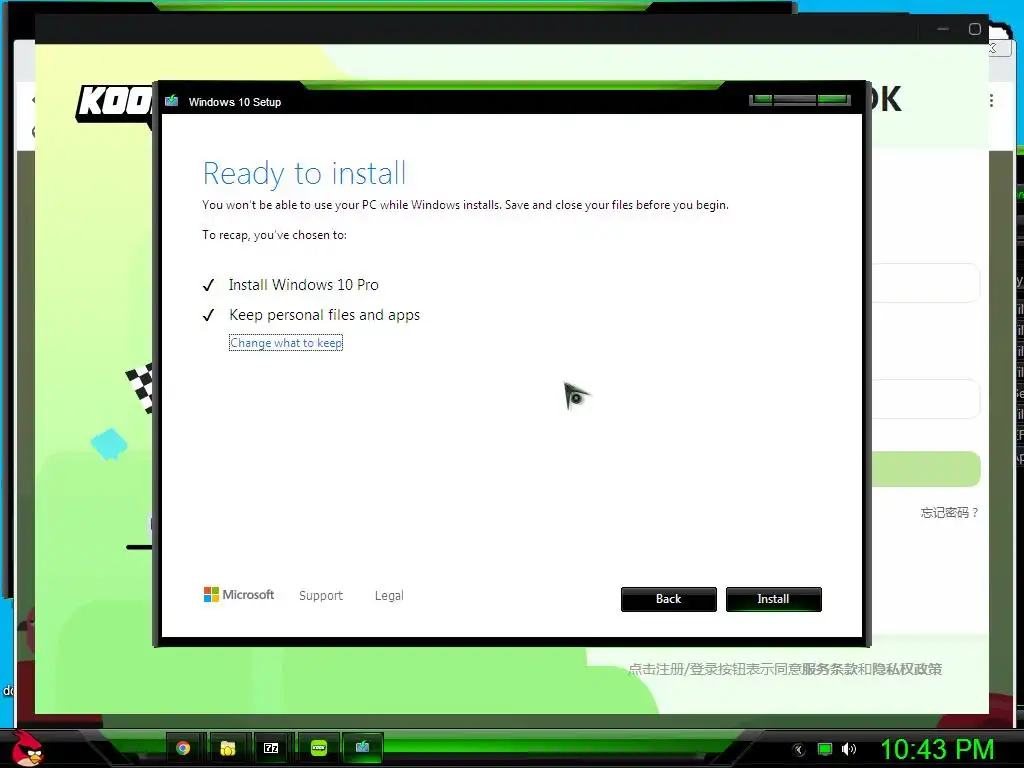Go Back in Windows 10 Setup

tap(668, 599)
